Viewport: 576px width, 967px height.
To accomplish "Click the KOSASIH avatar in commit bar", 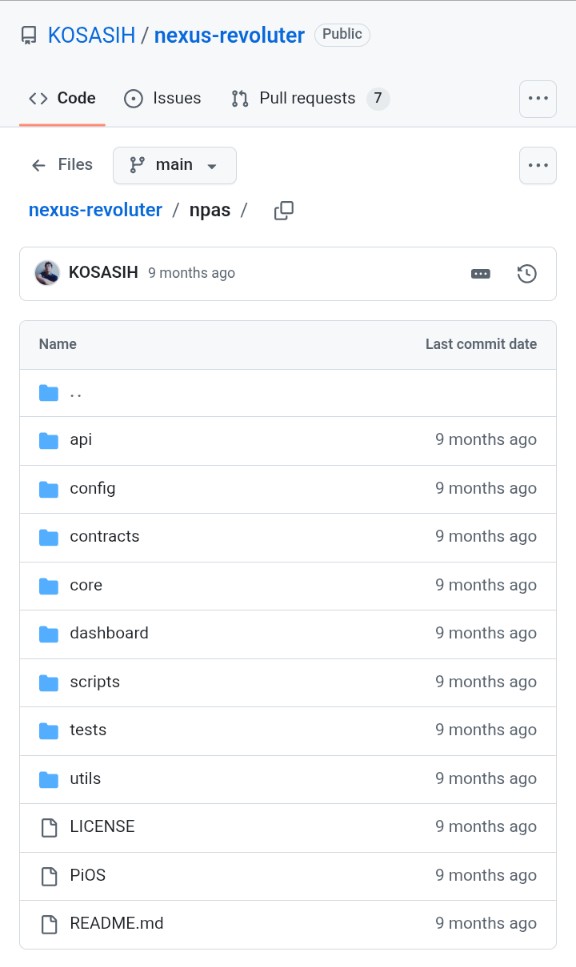I will pyautogui.click(x=47, y=273).
